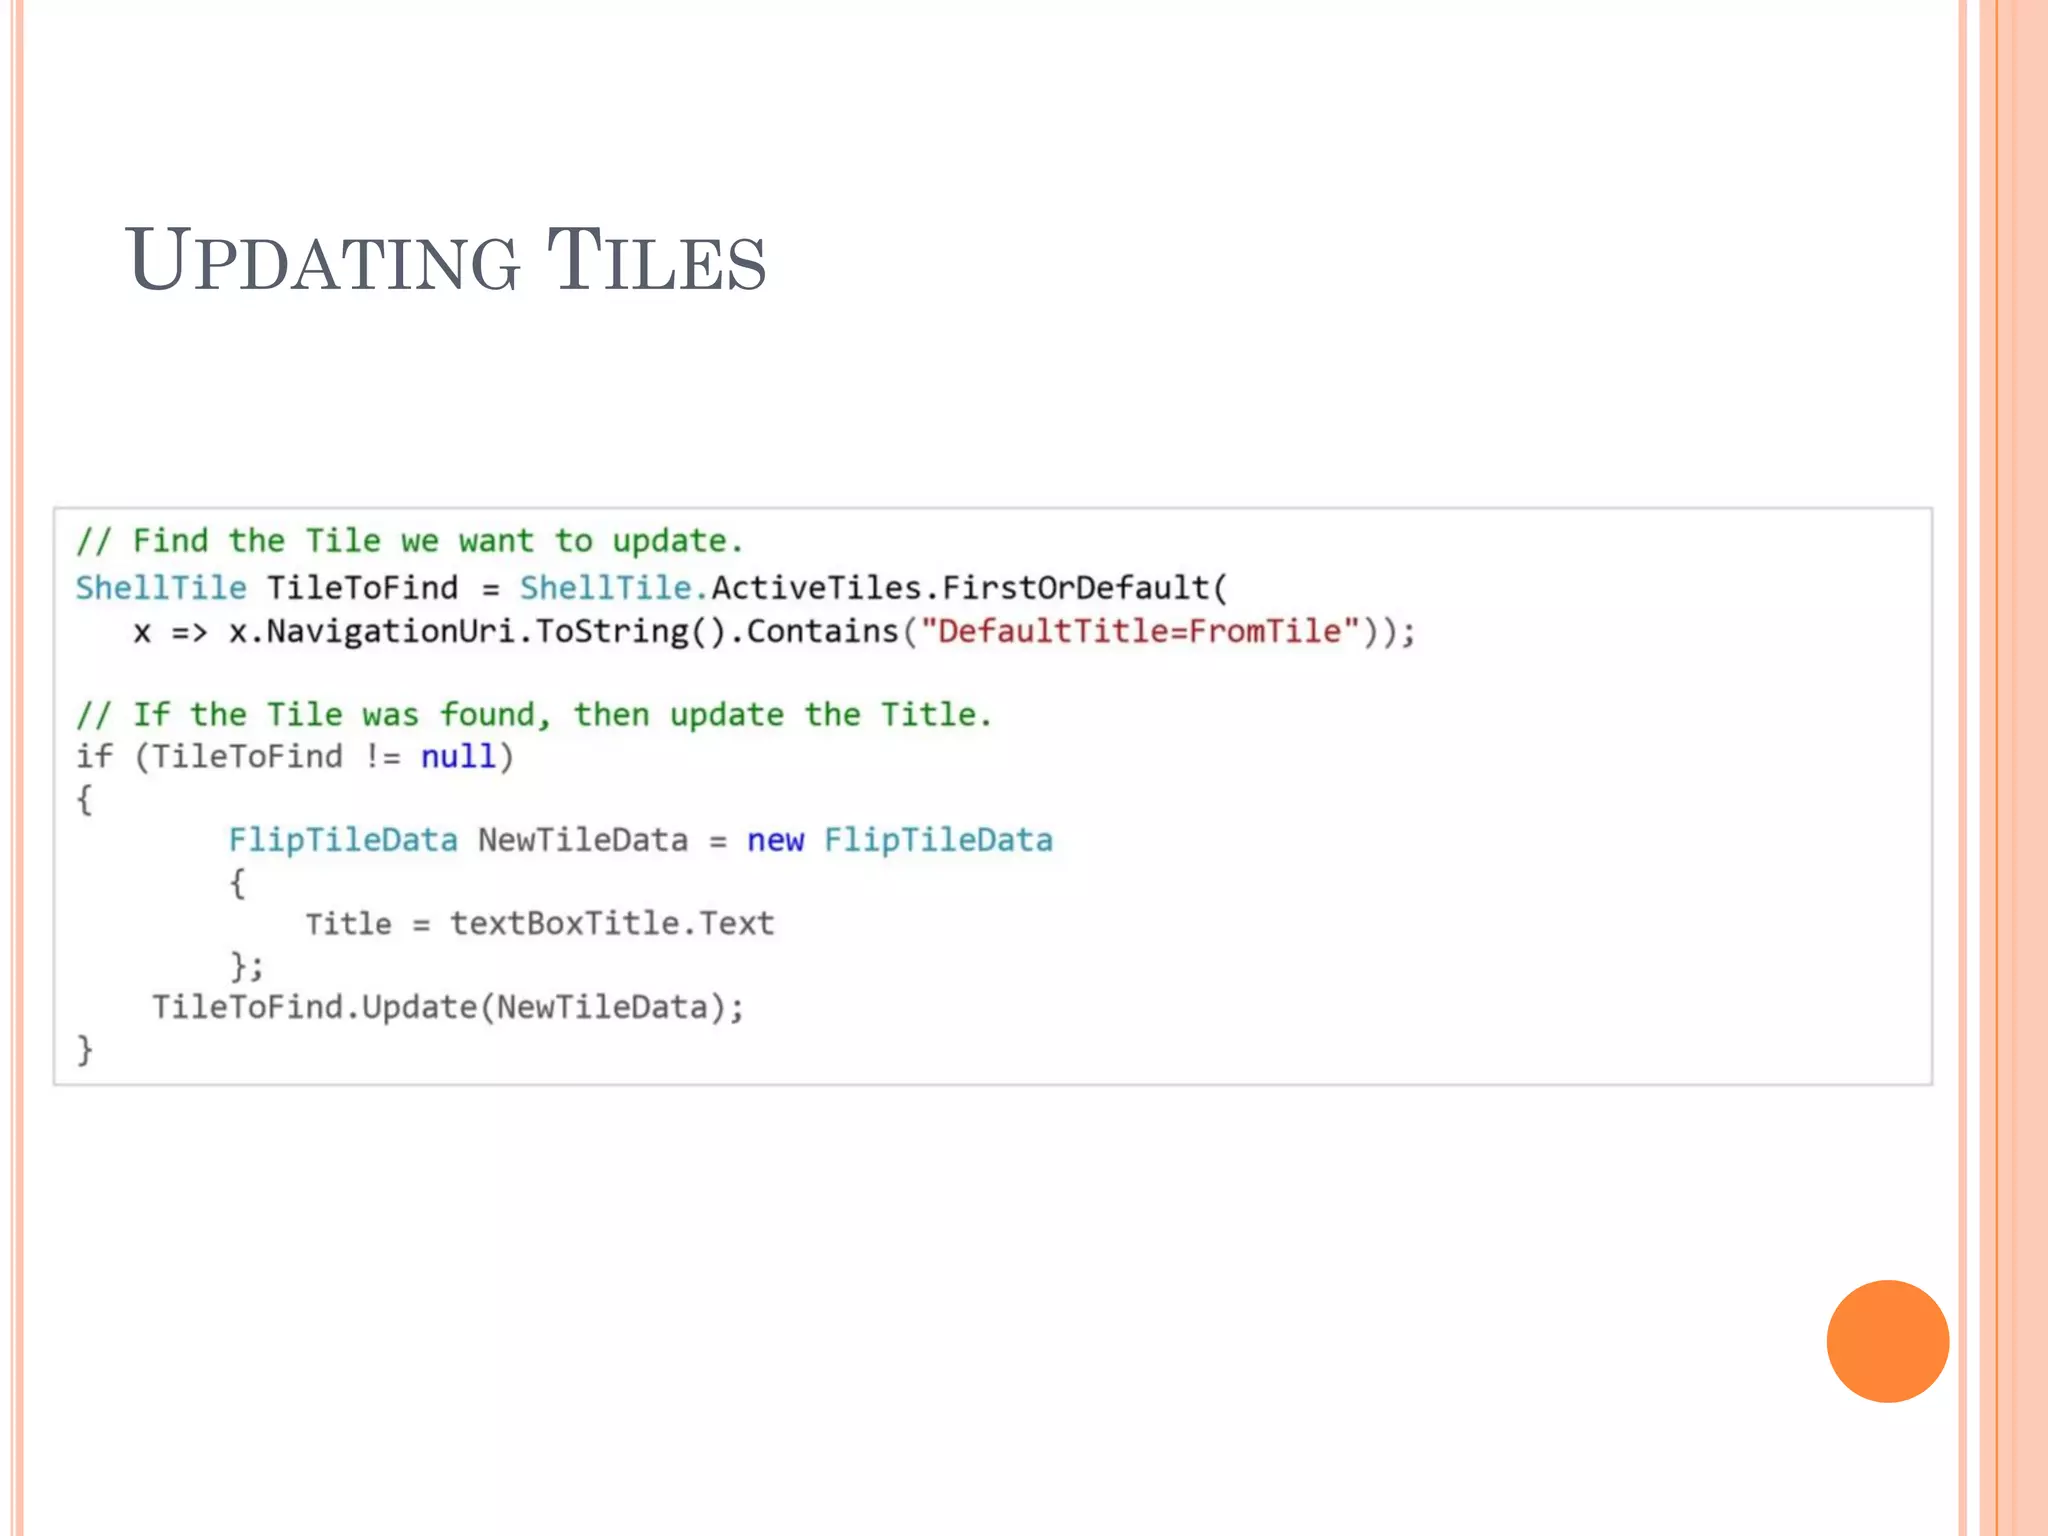2048x1536 pixels.
Task: Click the blue 'new' keyword
Action: pos(775,840)
